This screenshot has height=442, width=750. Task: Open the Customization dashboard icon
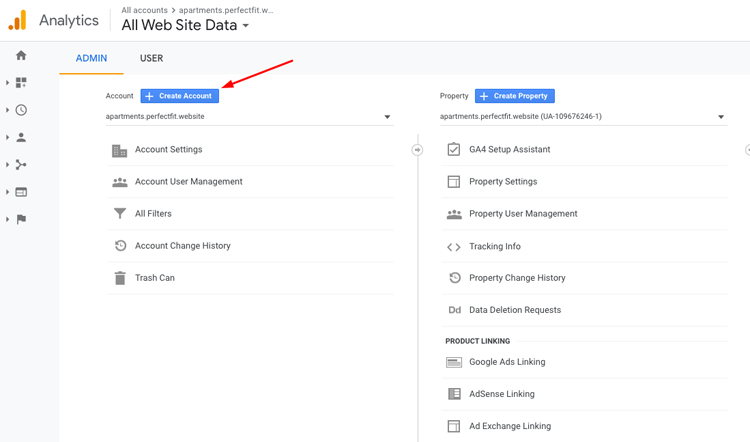click(21, 83)
